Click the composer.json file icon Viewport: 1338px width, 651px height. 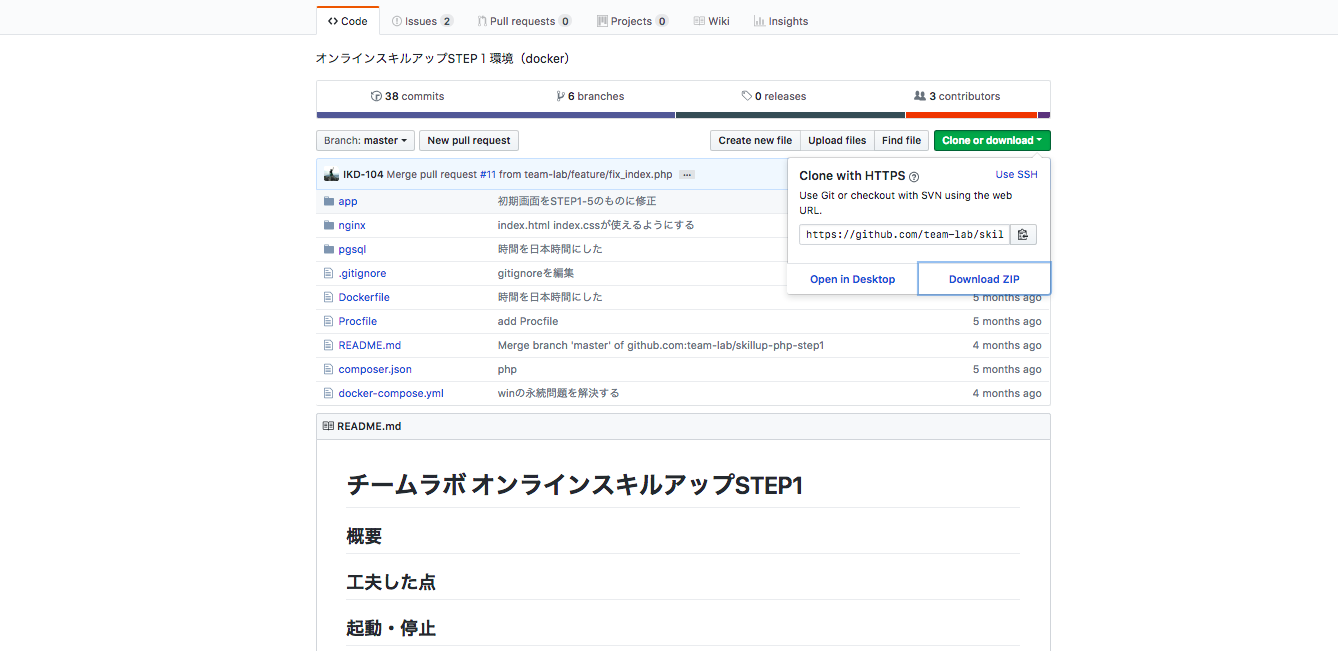pos(328,369)
